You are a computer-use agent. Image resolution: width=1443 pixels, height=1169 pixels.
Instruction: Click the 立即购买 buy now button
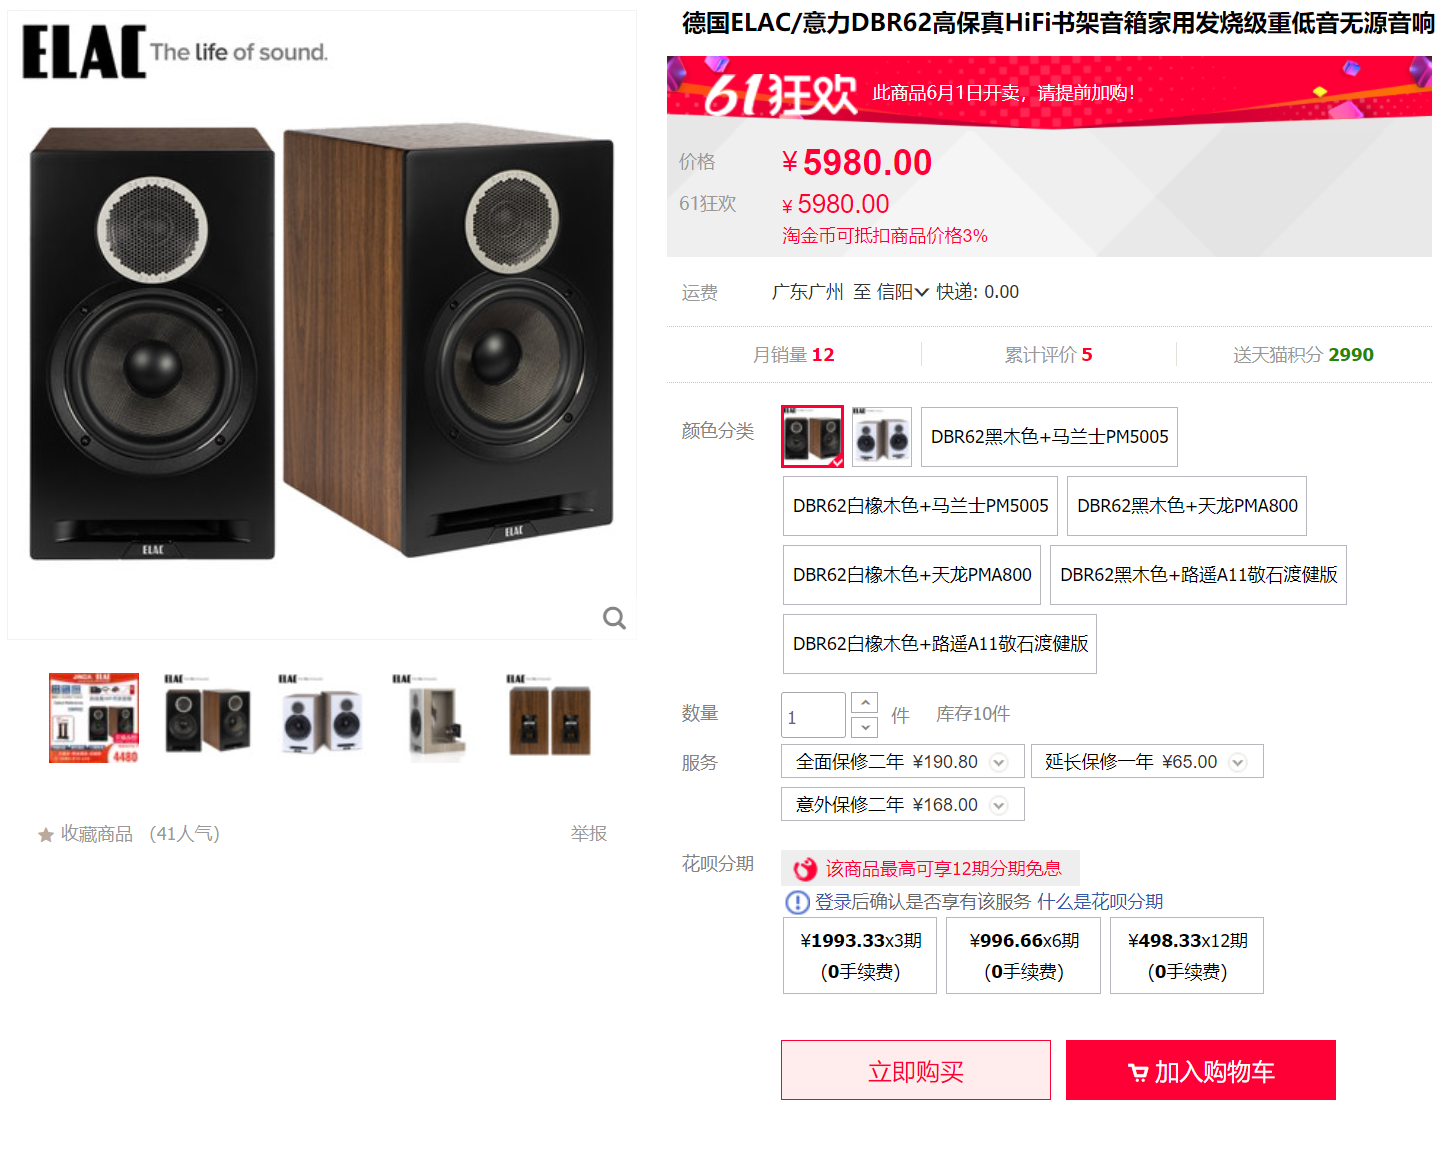tap(916, 1070)
